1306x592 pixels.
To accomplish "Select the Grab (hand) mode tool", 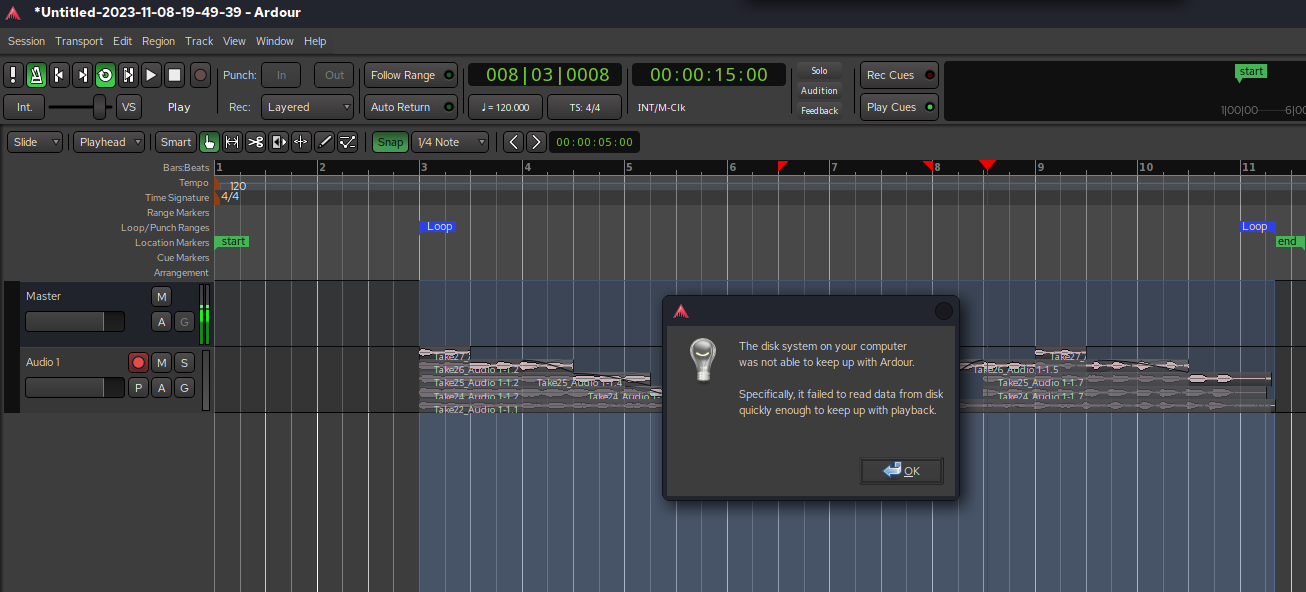I will [209, 142].
